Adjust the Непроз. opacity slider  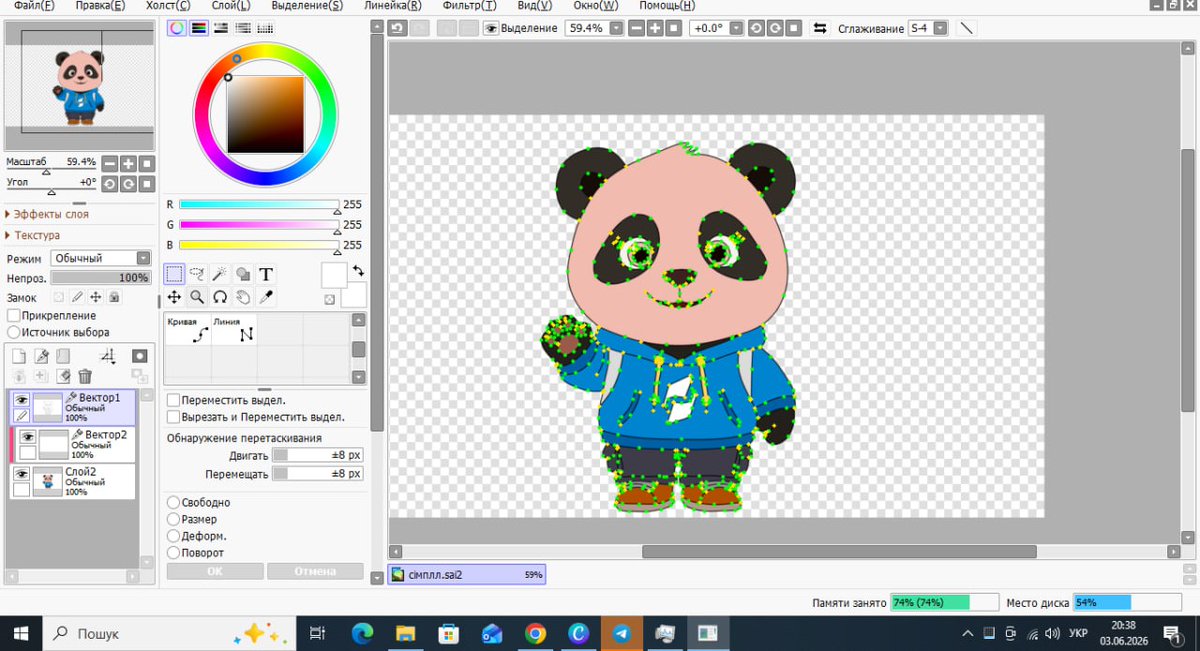[100, 278]
